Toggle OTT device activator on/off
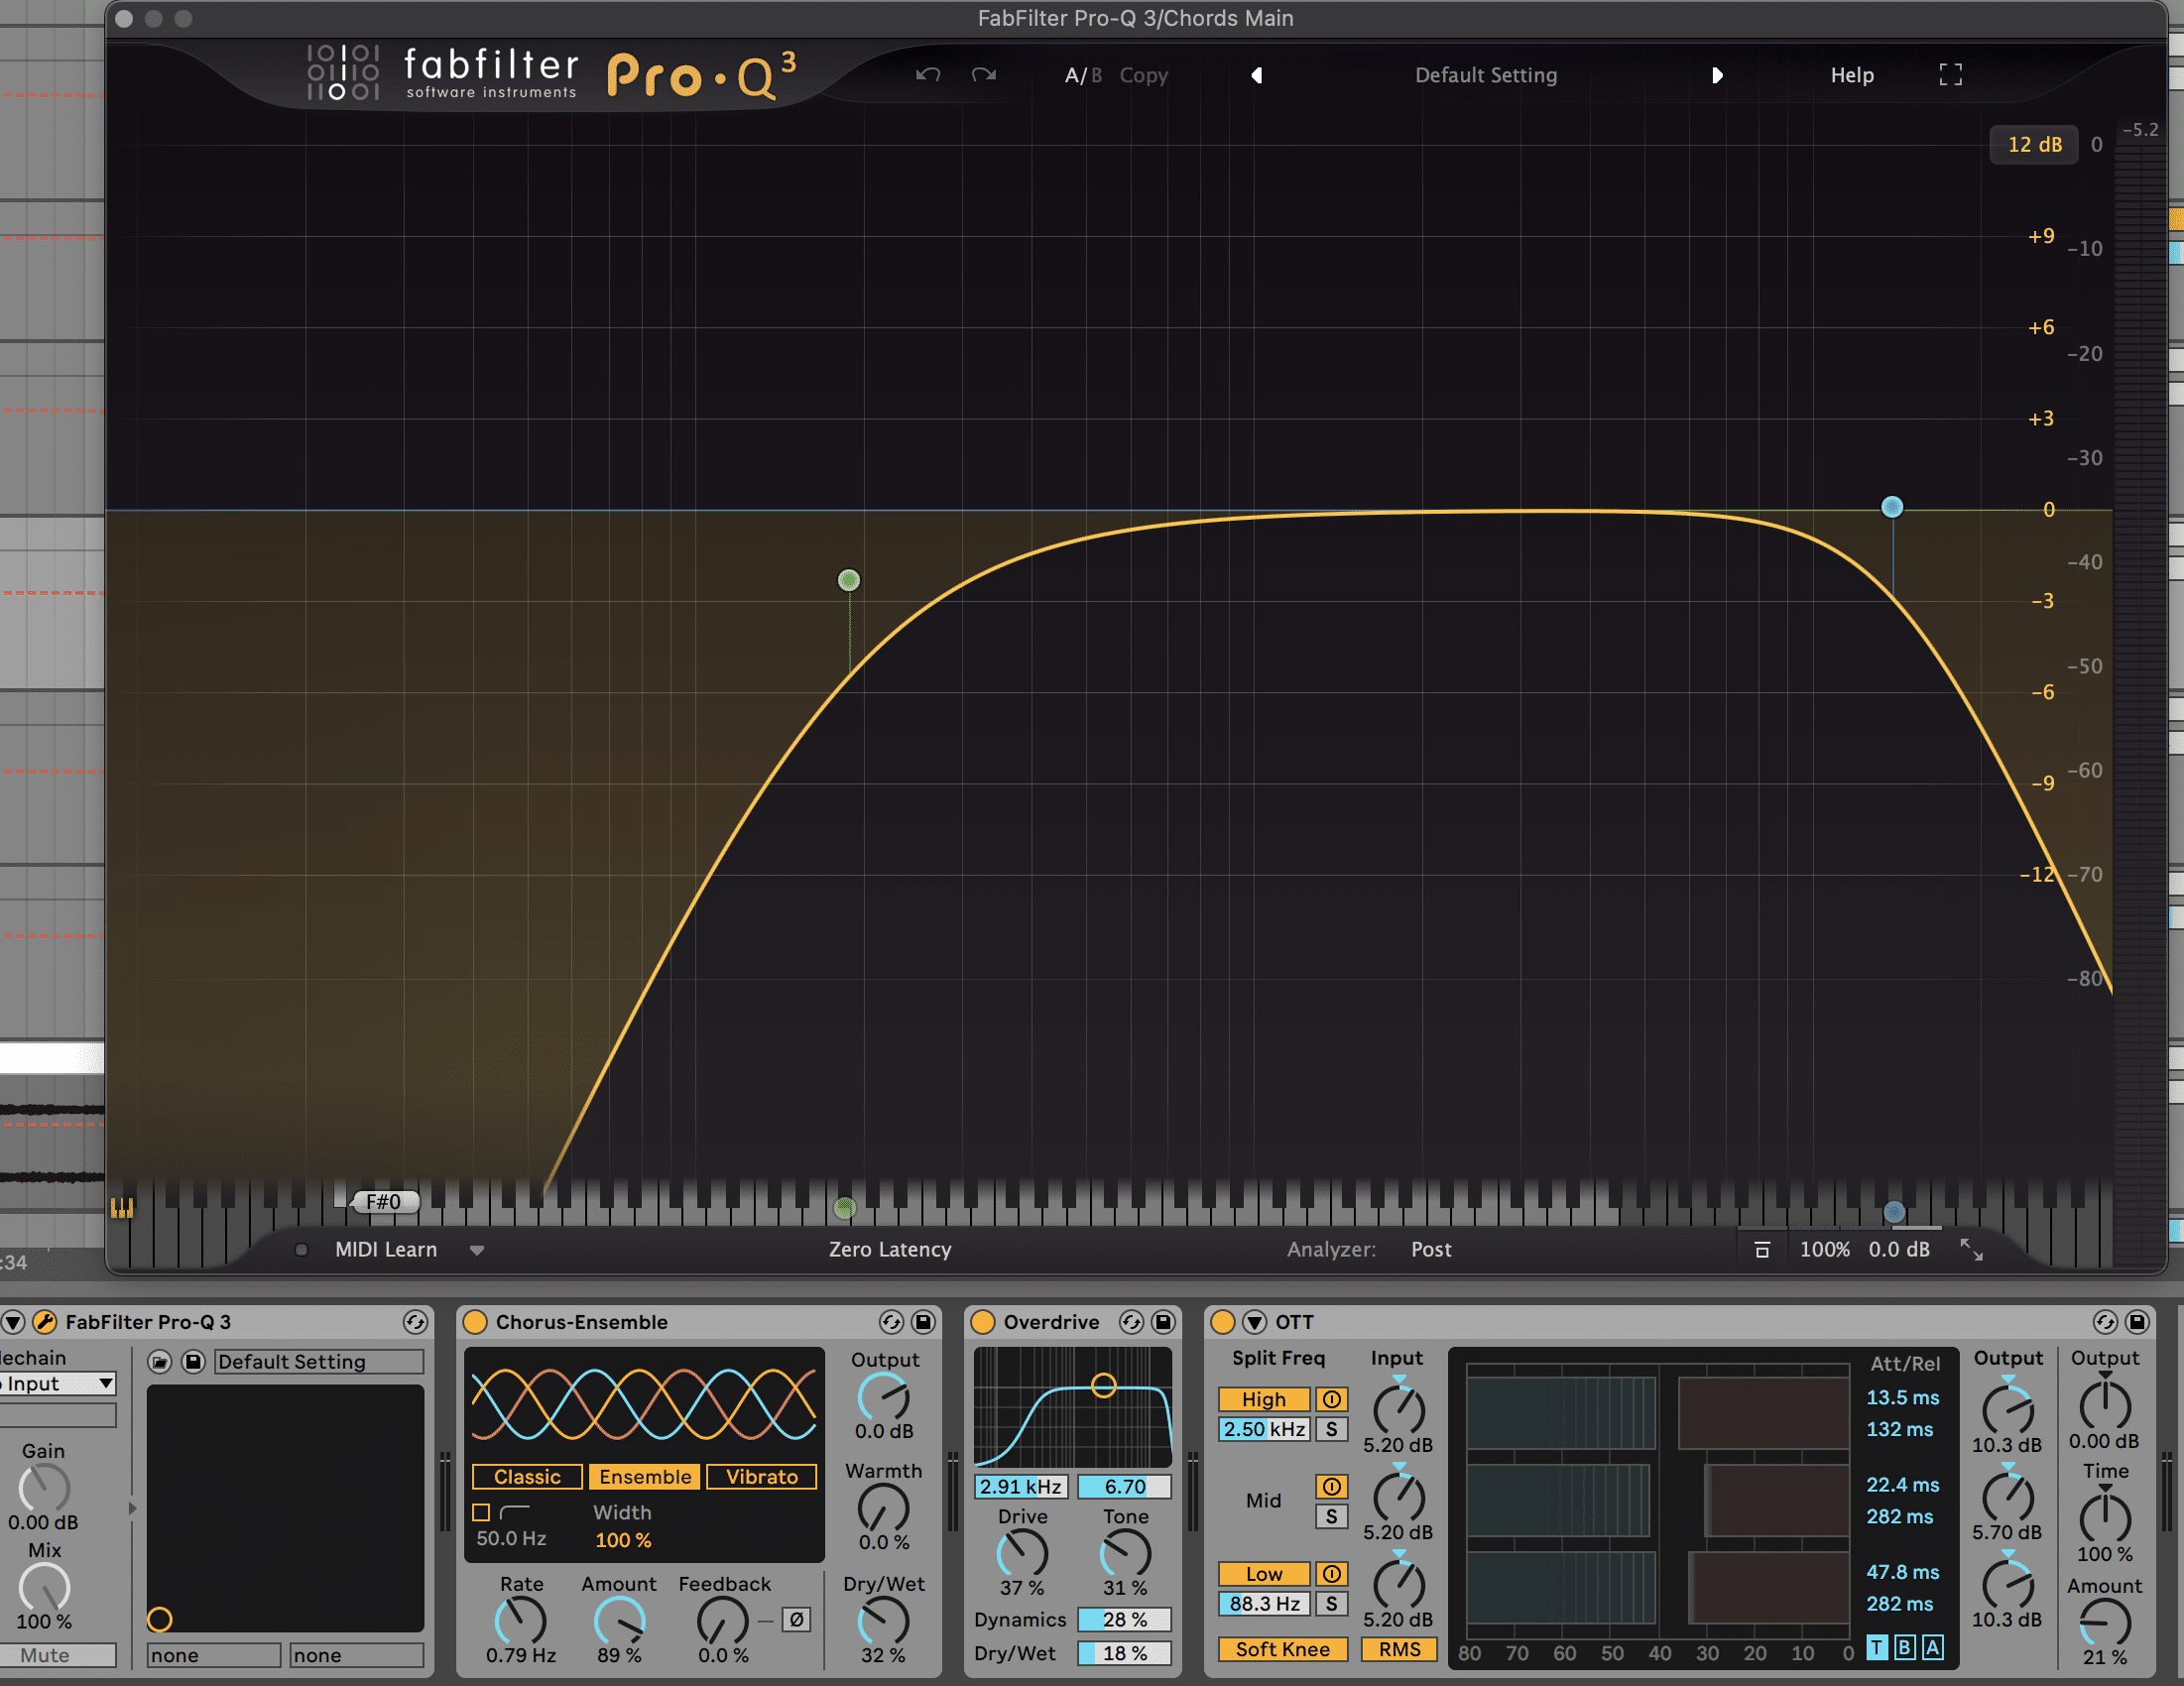 pos(1223,1322)
